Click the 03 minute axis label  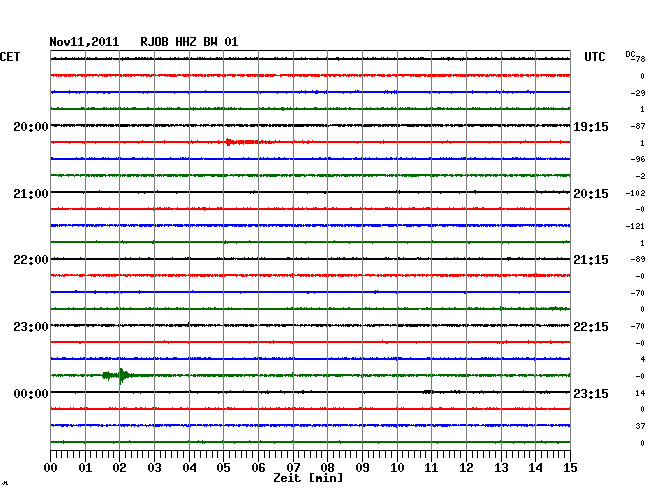[154, 467]
